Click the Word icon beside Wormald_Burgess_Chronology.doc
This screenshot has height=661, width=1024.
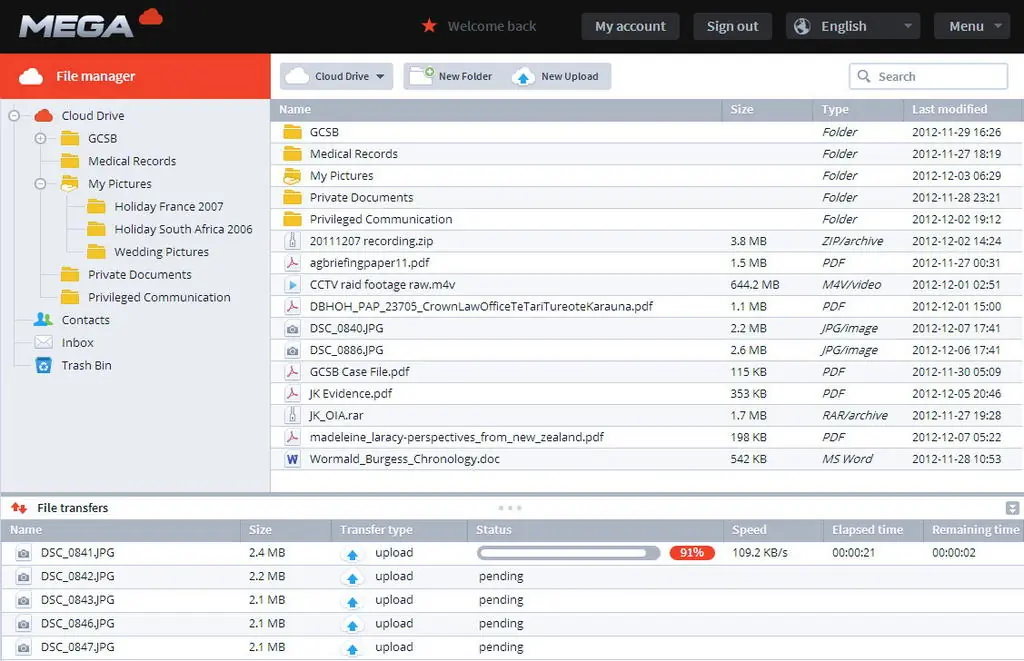point(291,458)
